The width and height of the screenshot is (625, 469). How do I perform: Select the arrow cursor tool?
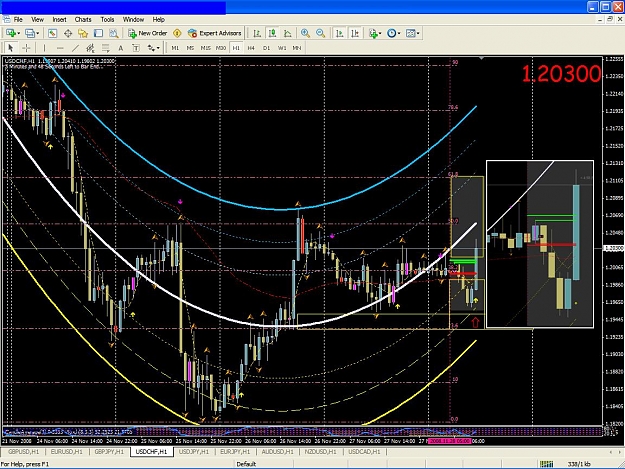11,48
